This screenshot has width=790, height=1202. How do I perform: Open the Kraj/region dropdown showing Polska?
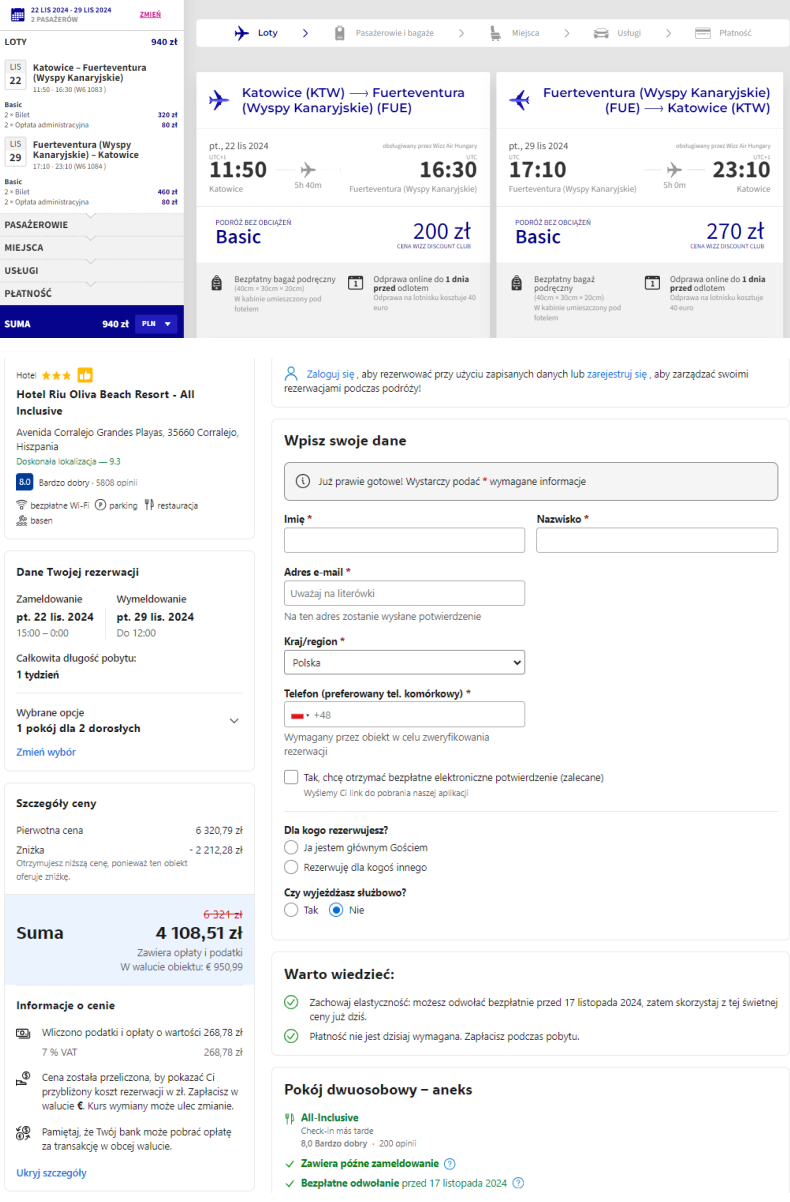[404, 662]
